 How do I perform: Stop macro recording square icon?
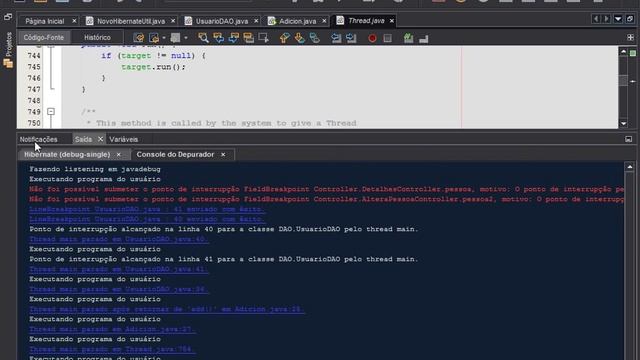coord(387,38)
